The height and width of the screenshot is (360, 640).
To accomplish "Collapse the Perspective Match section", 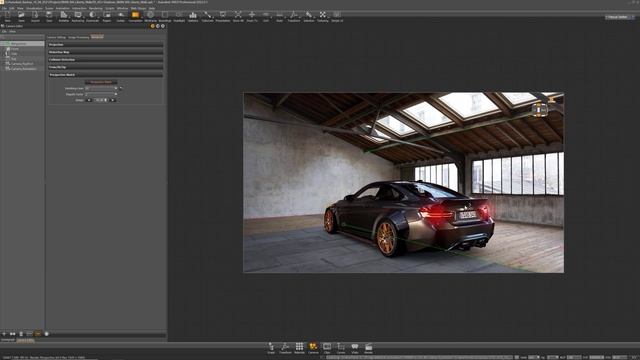I will (x=106, y=75).
